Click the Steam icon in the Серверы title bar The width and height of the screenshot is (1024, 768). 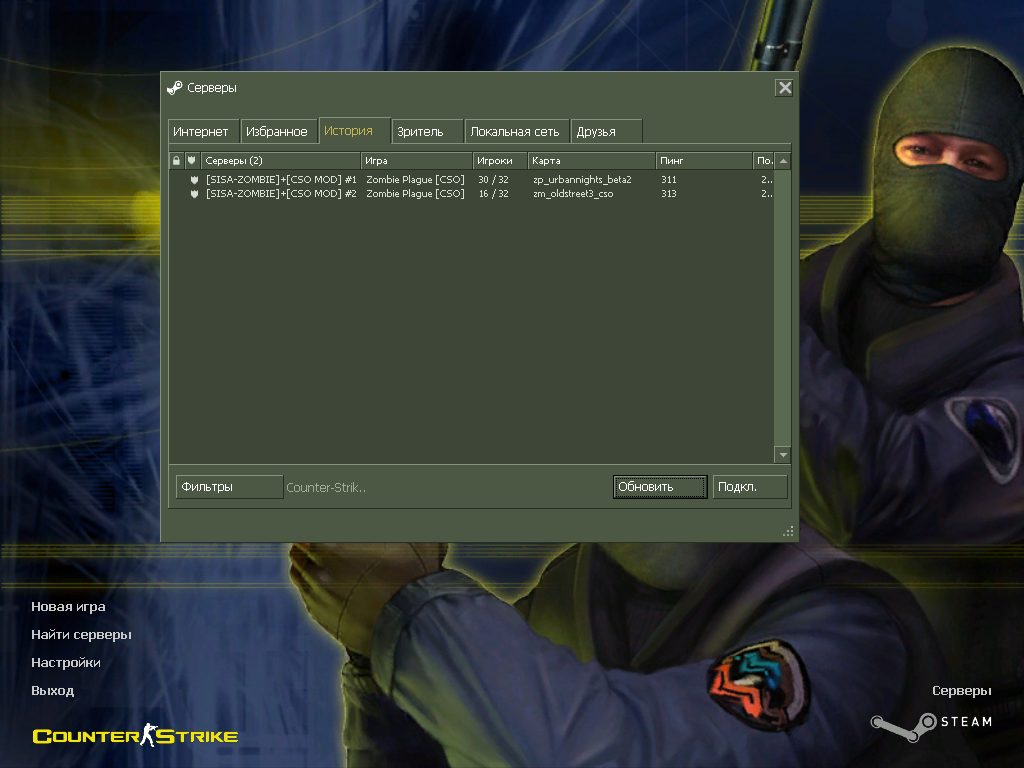pyautogui.click(x=174, y=88)
